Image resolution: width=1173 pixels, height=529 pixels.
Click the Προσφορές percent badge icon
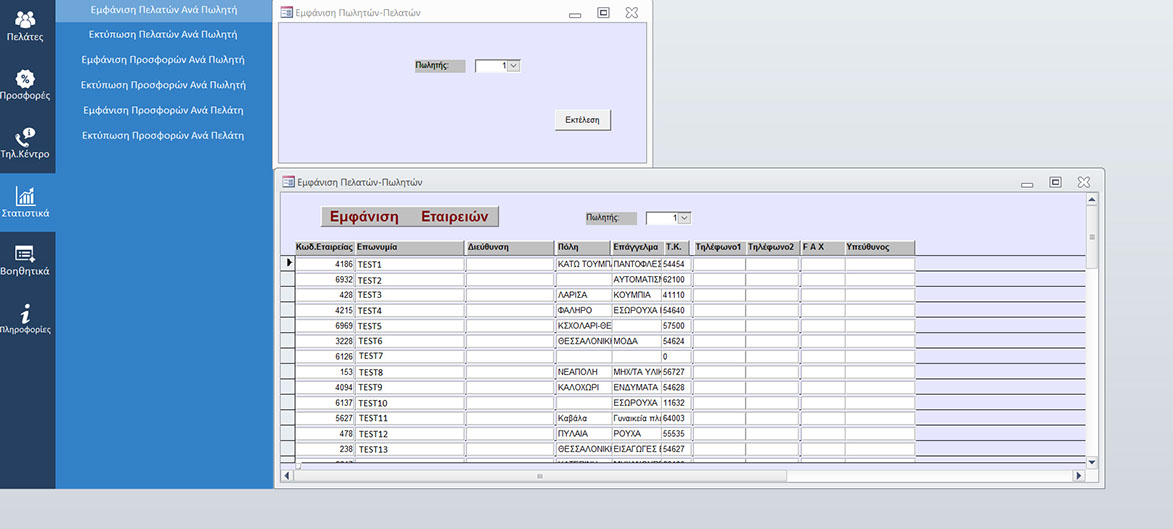(x=26, y=79)
